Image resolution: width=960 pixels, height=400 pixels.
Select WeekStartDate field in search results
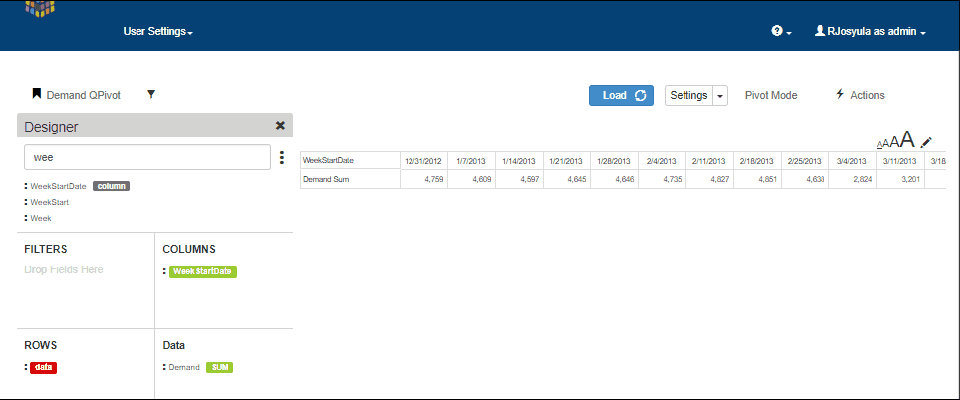60,186
